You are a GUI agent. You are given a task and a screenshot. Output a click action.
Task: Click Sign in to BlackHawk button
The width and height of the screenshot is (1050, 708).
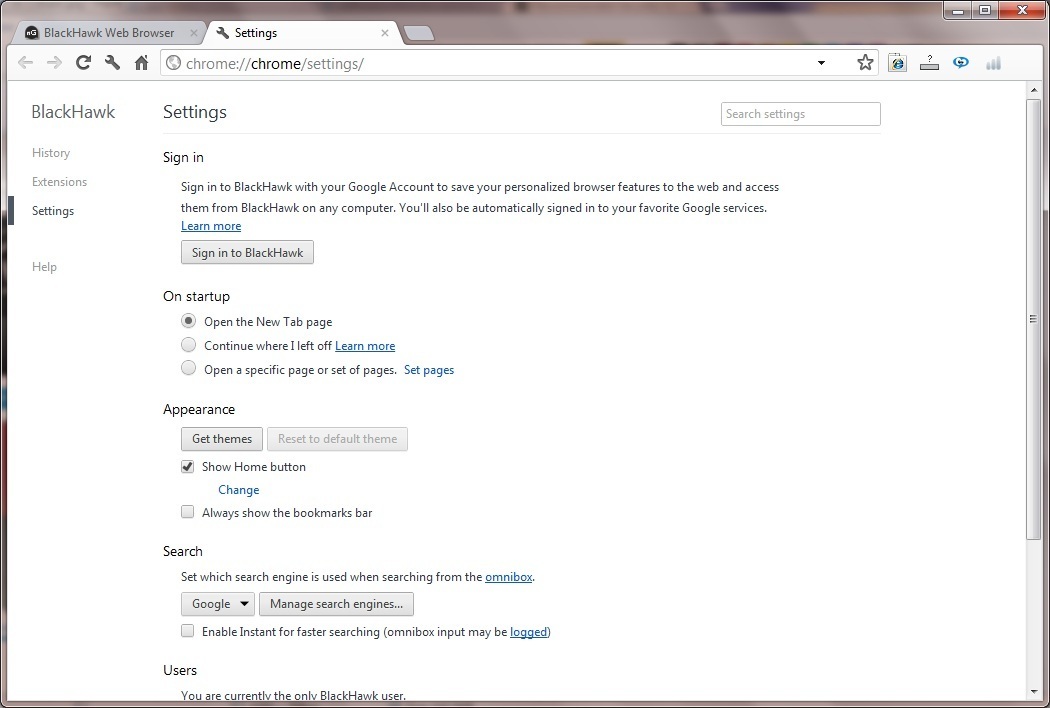tap(247, 253)
